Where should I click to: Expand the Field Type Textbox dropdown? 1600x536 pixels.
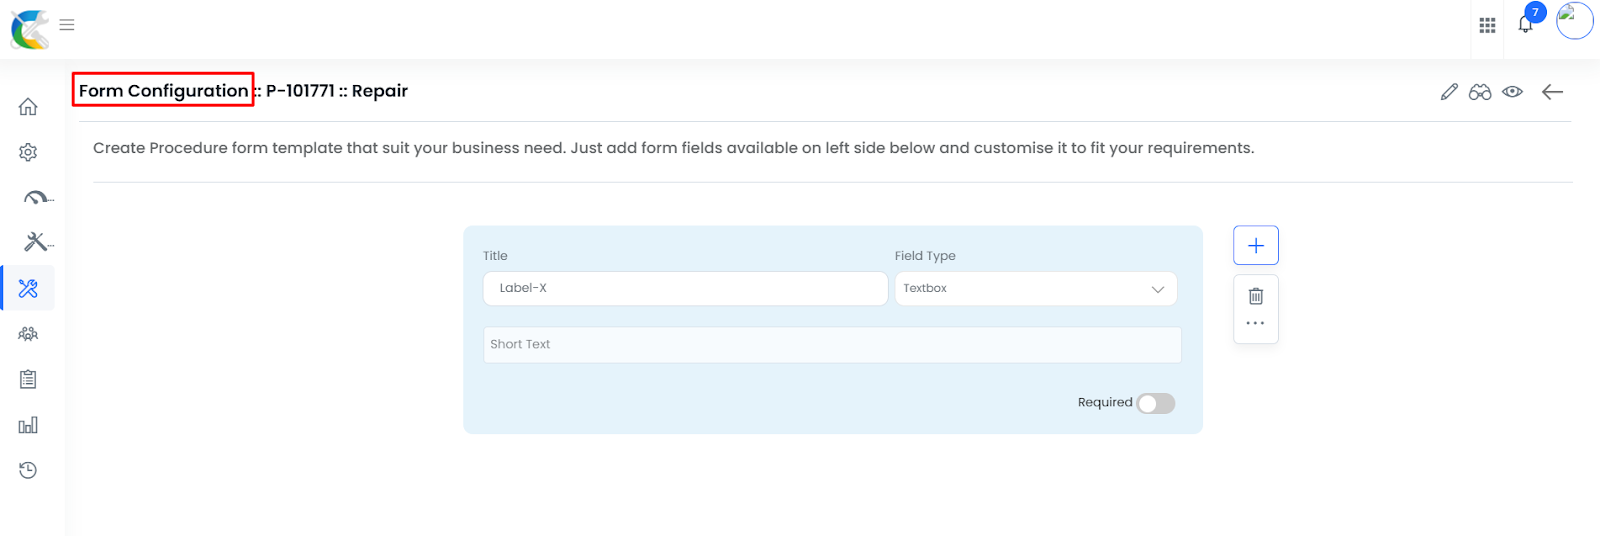[x=1036, y=289]
